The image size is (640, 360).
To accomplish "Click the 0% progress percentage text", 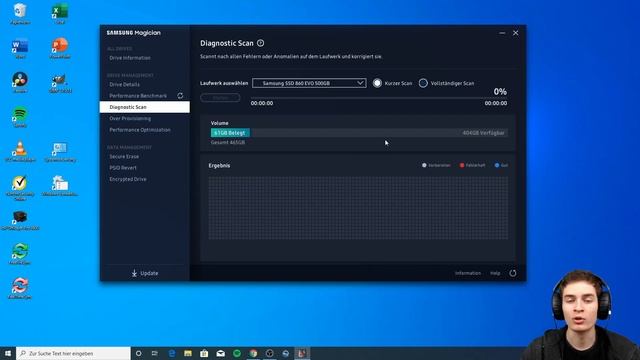I will [500, 92].
